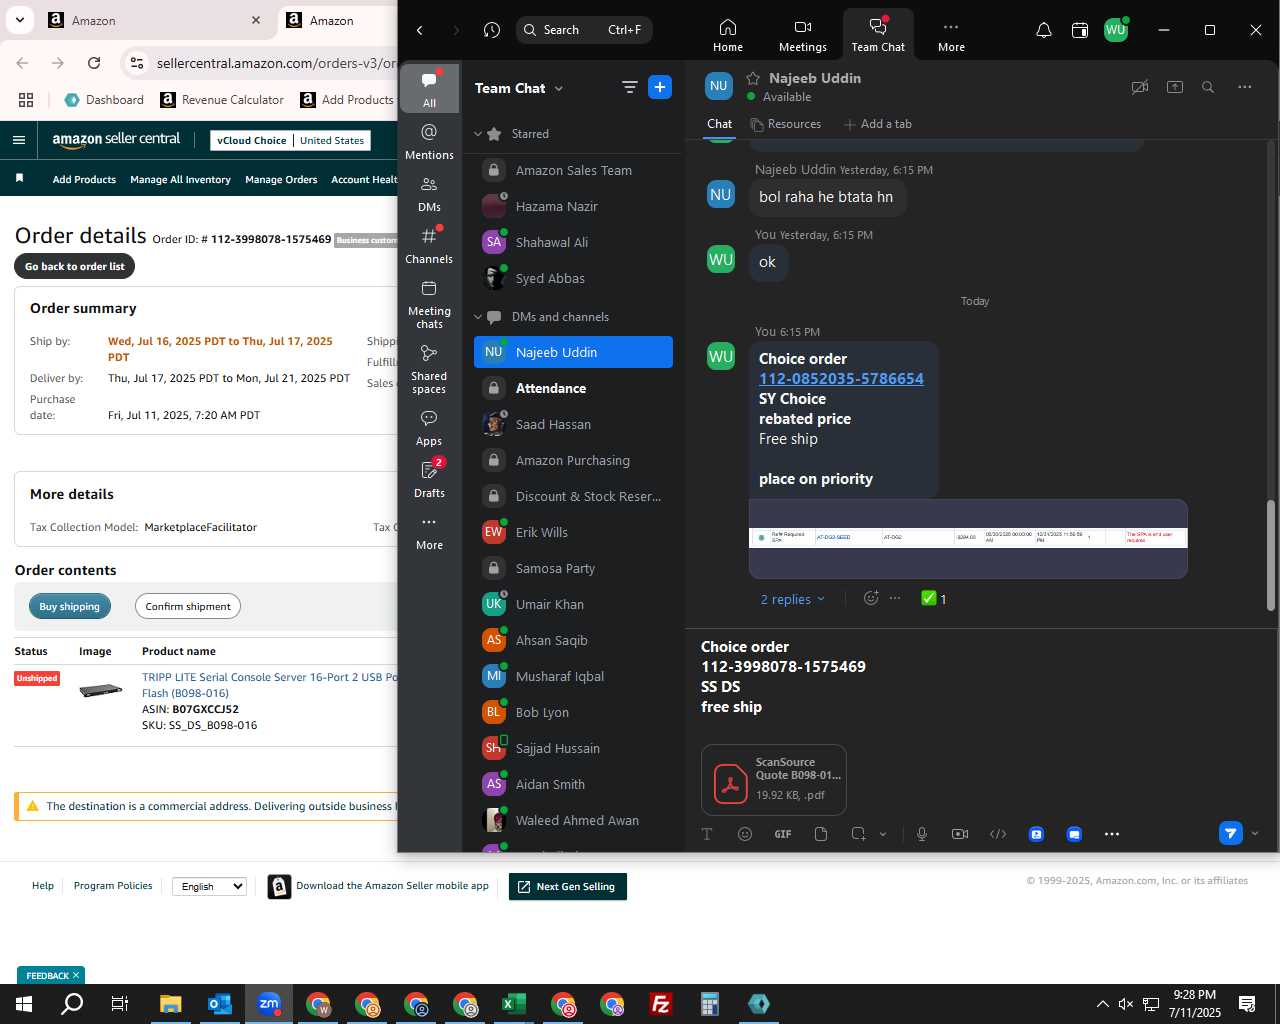
Task: Click the Zoom search field
Action: [584, 30]
